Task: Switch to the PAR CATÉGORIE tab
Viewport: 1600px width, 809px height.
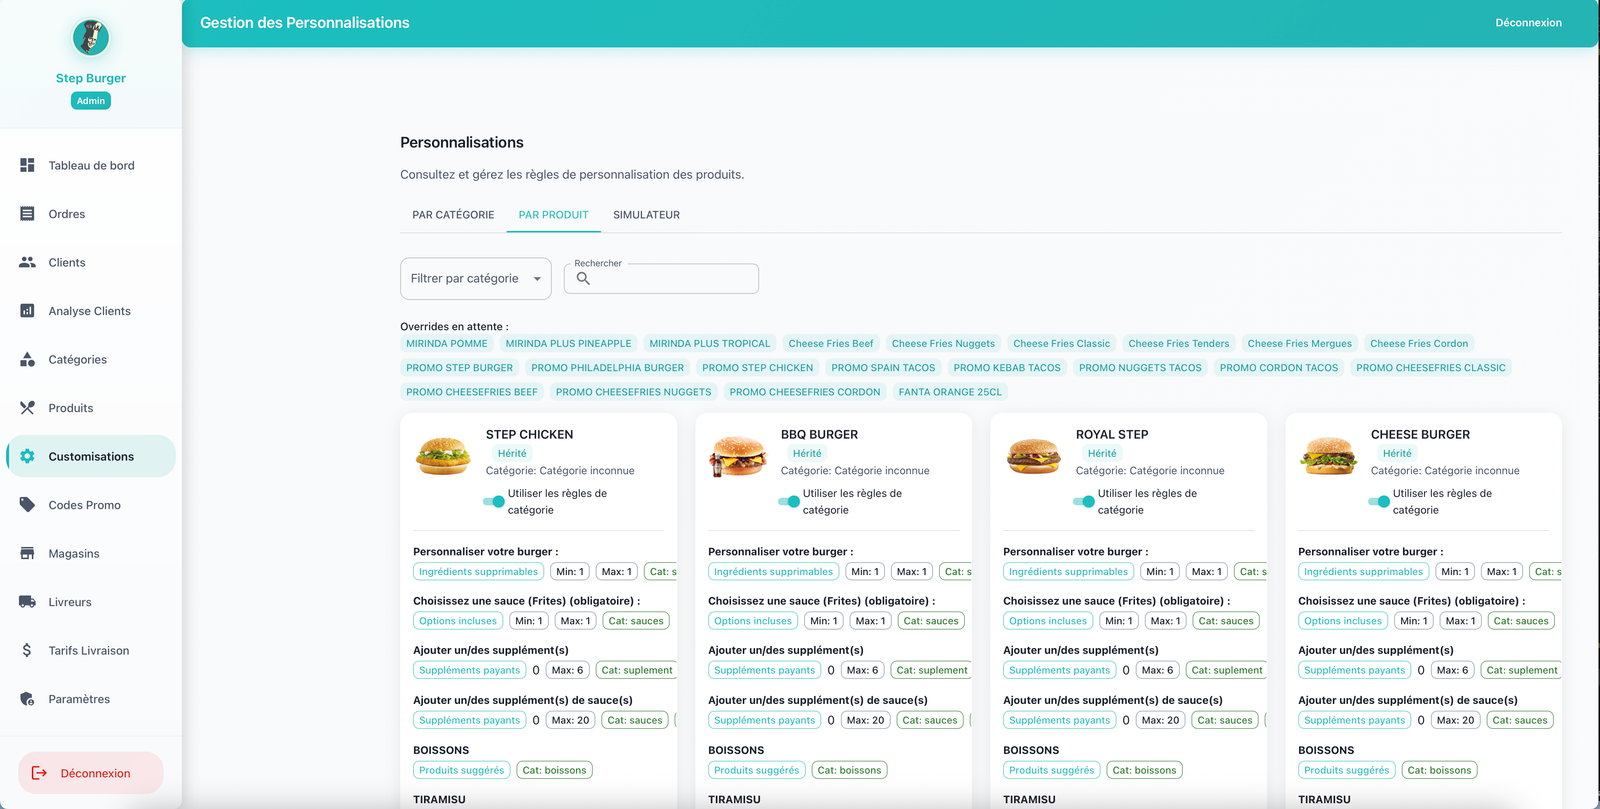Action: (453, 215)
